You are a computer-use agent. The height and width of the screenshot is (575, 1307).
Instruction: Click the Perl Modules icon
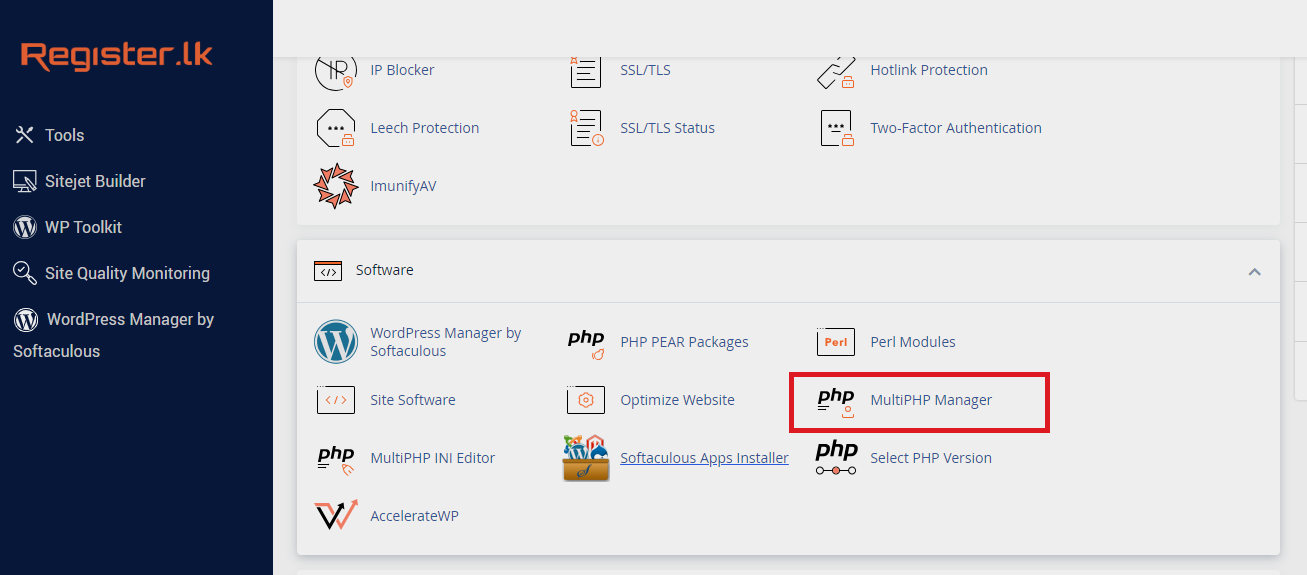pos(836,342)
